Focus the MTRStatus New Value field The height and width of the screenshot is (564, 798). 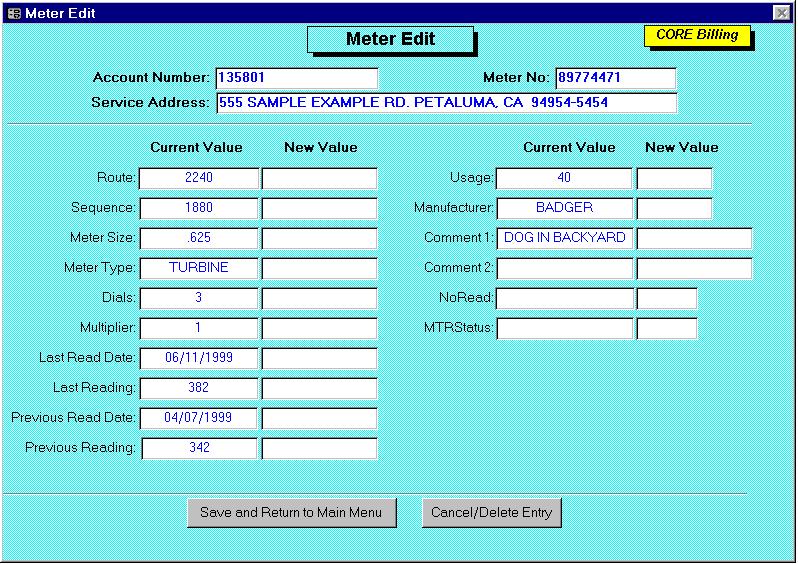point(667,329)
